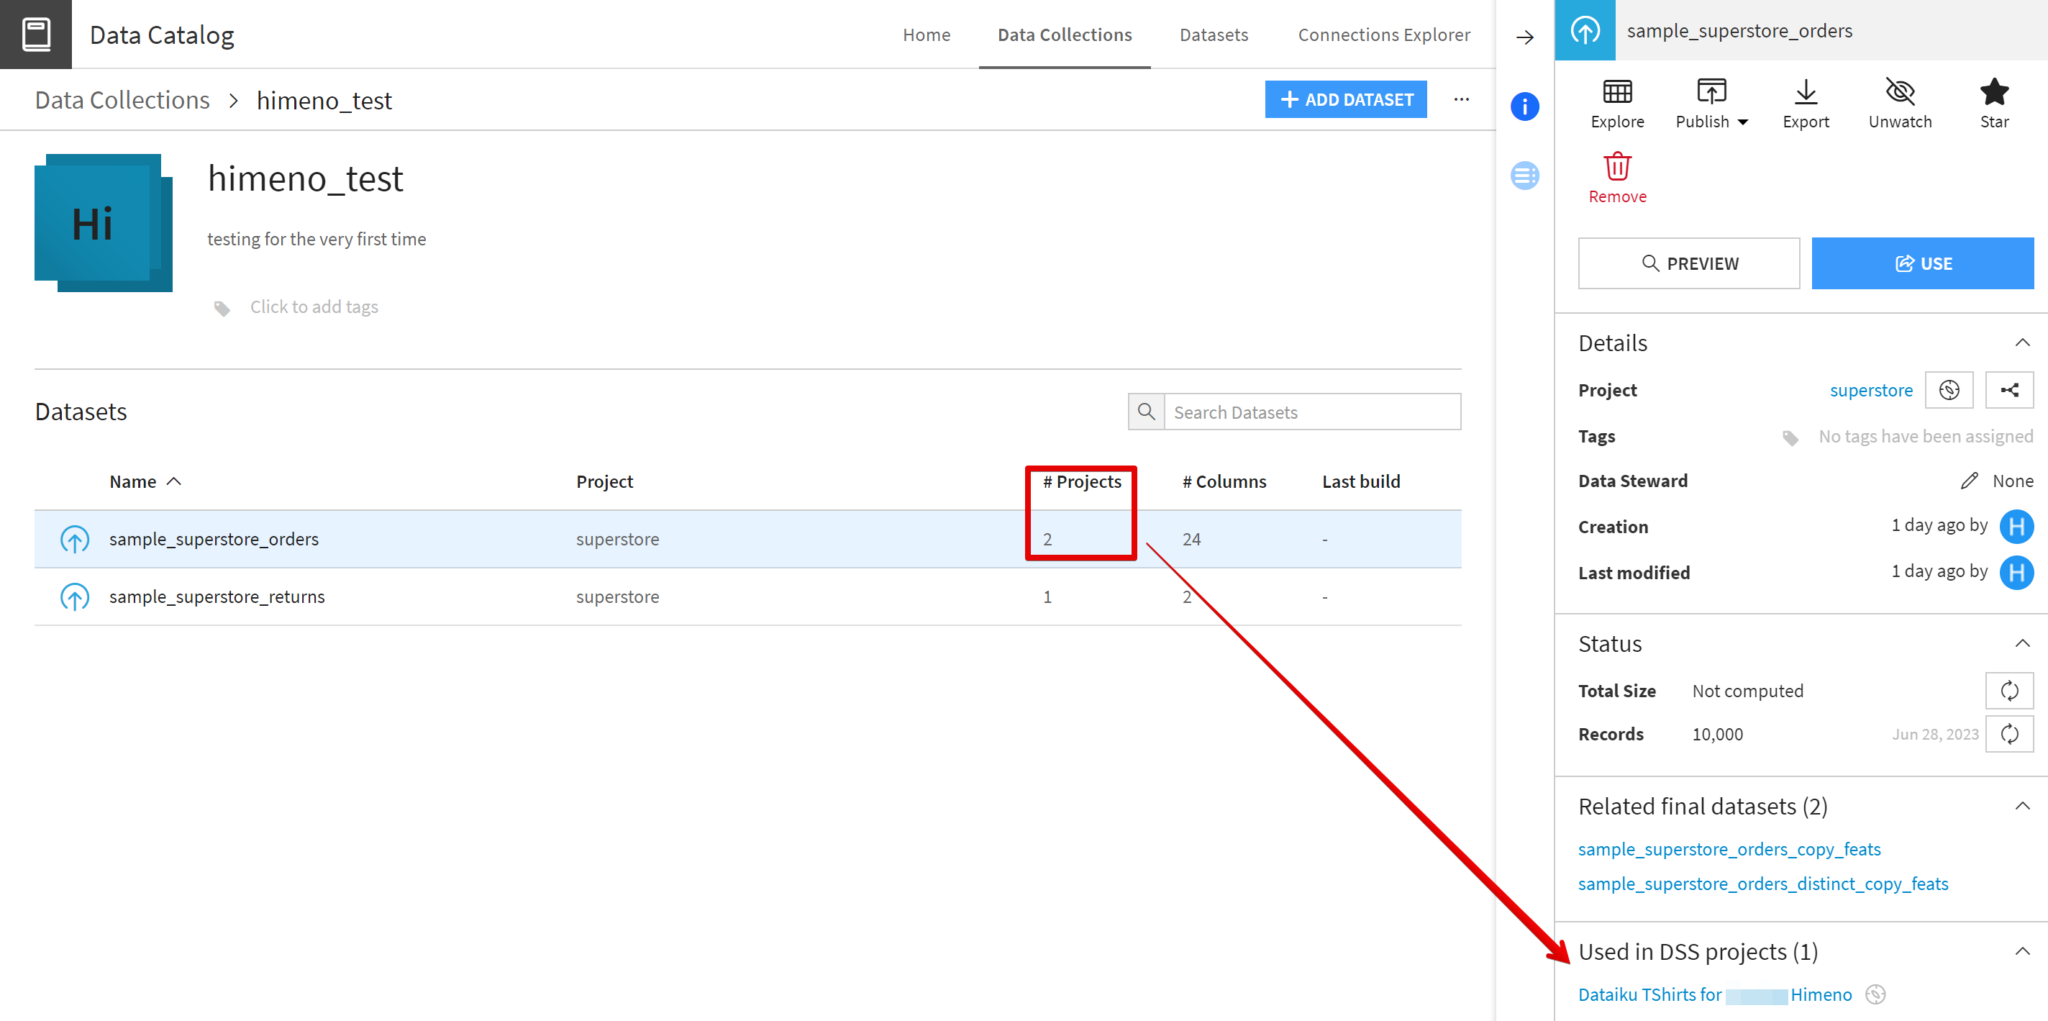Collapse the Details section

click(2021, 343)
